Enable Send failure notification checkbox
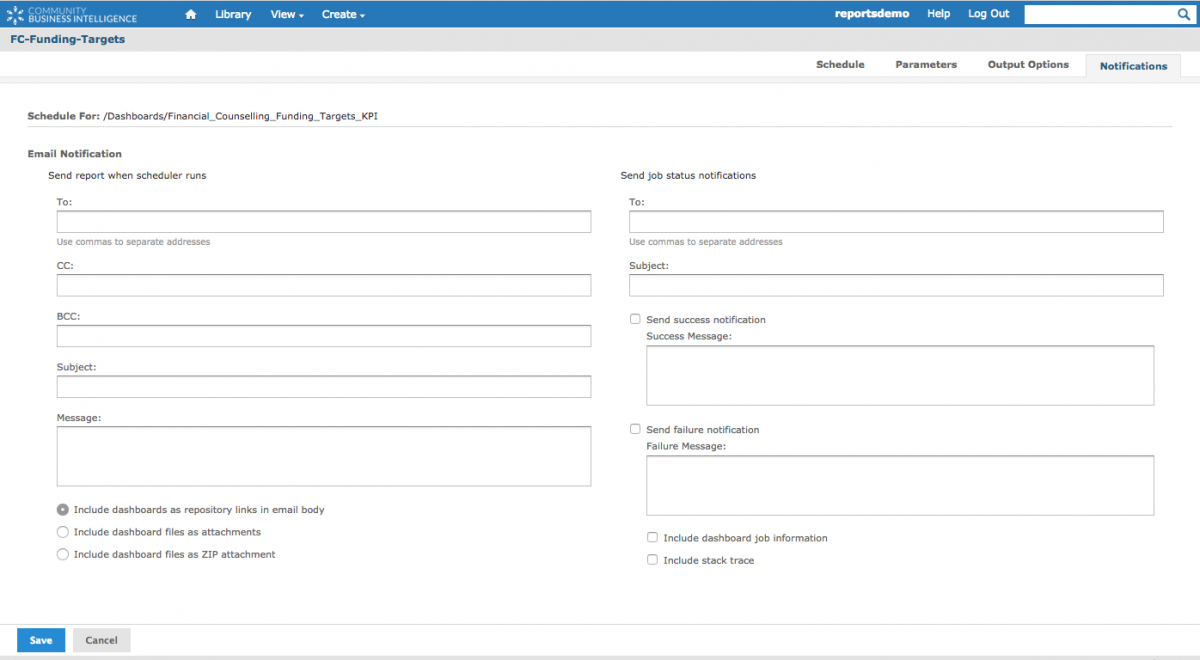 click(635, 429)
